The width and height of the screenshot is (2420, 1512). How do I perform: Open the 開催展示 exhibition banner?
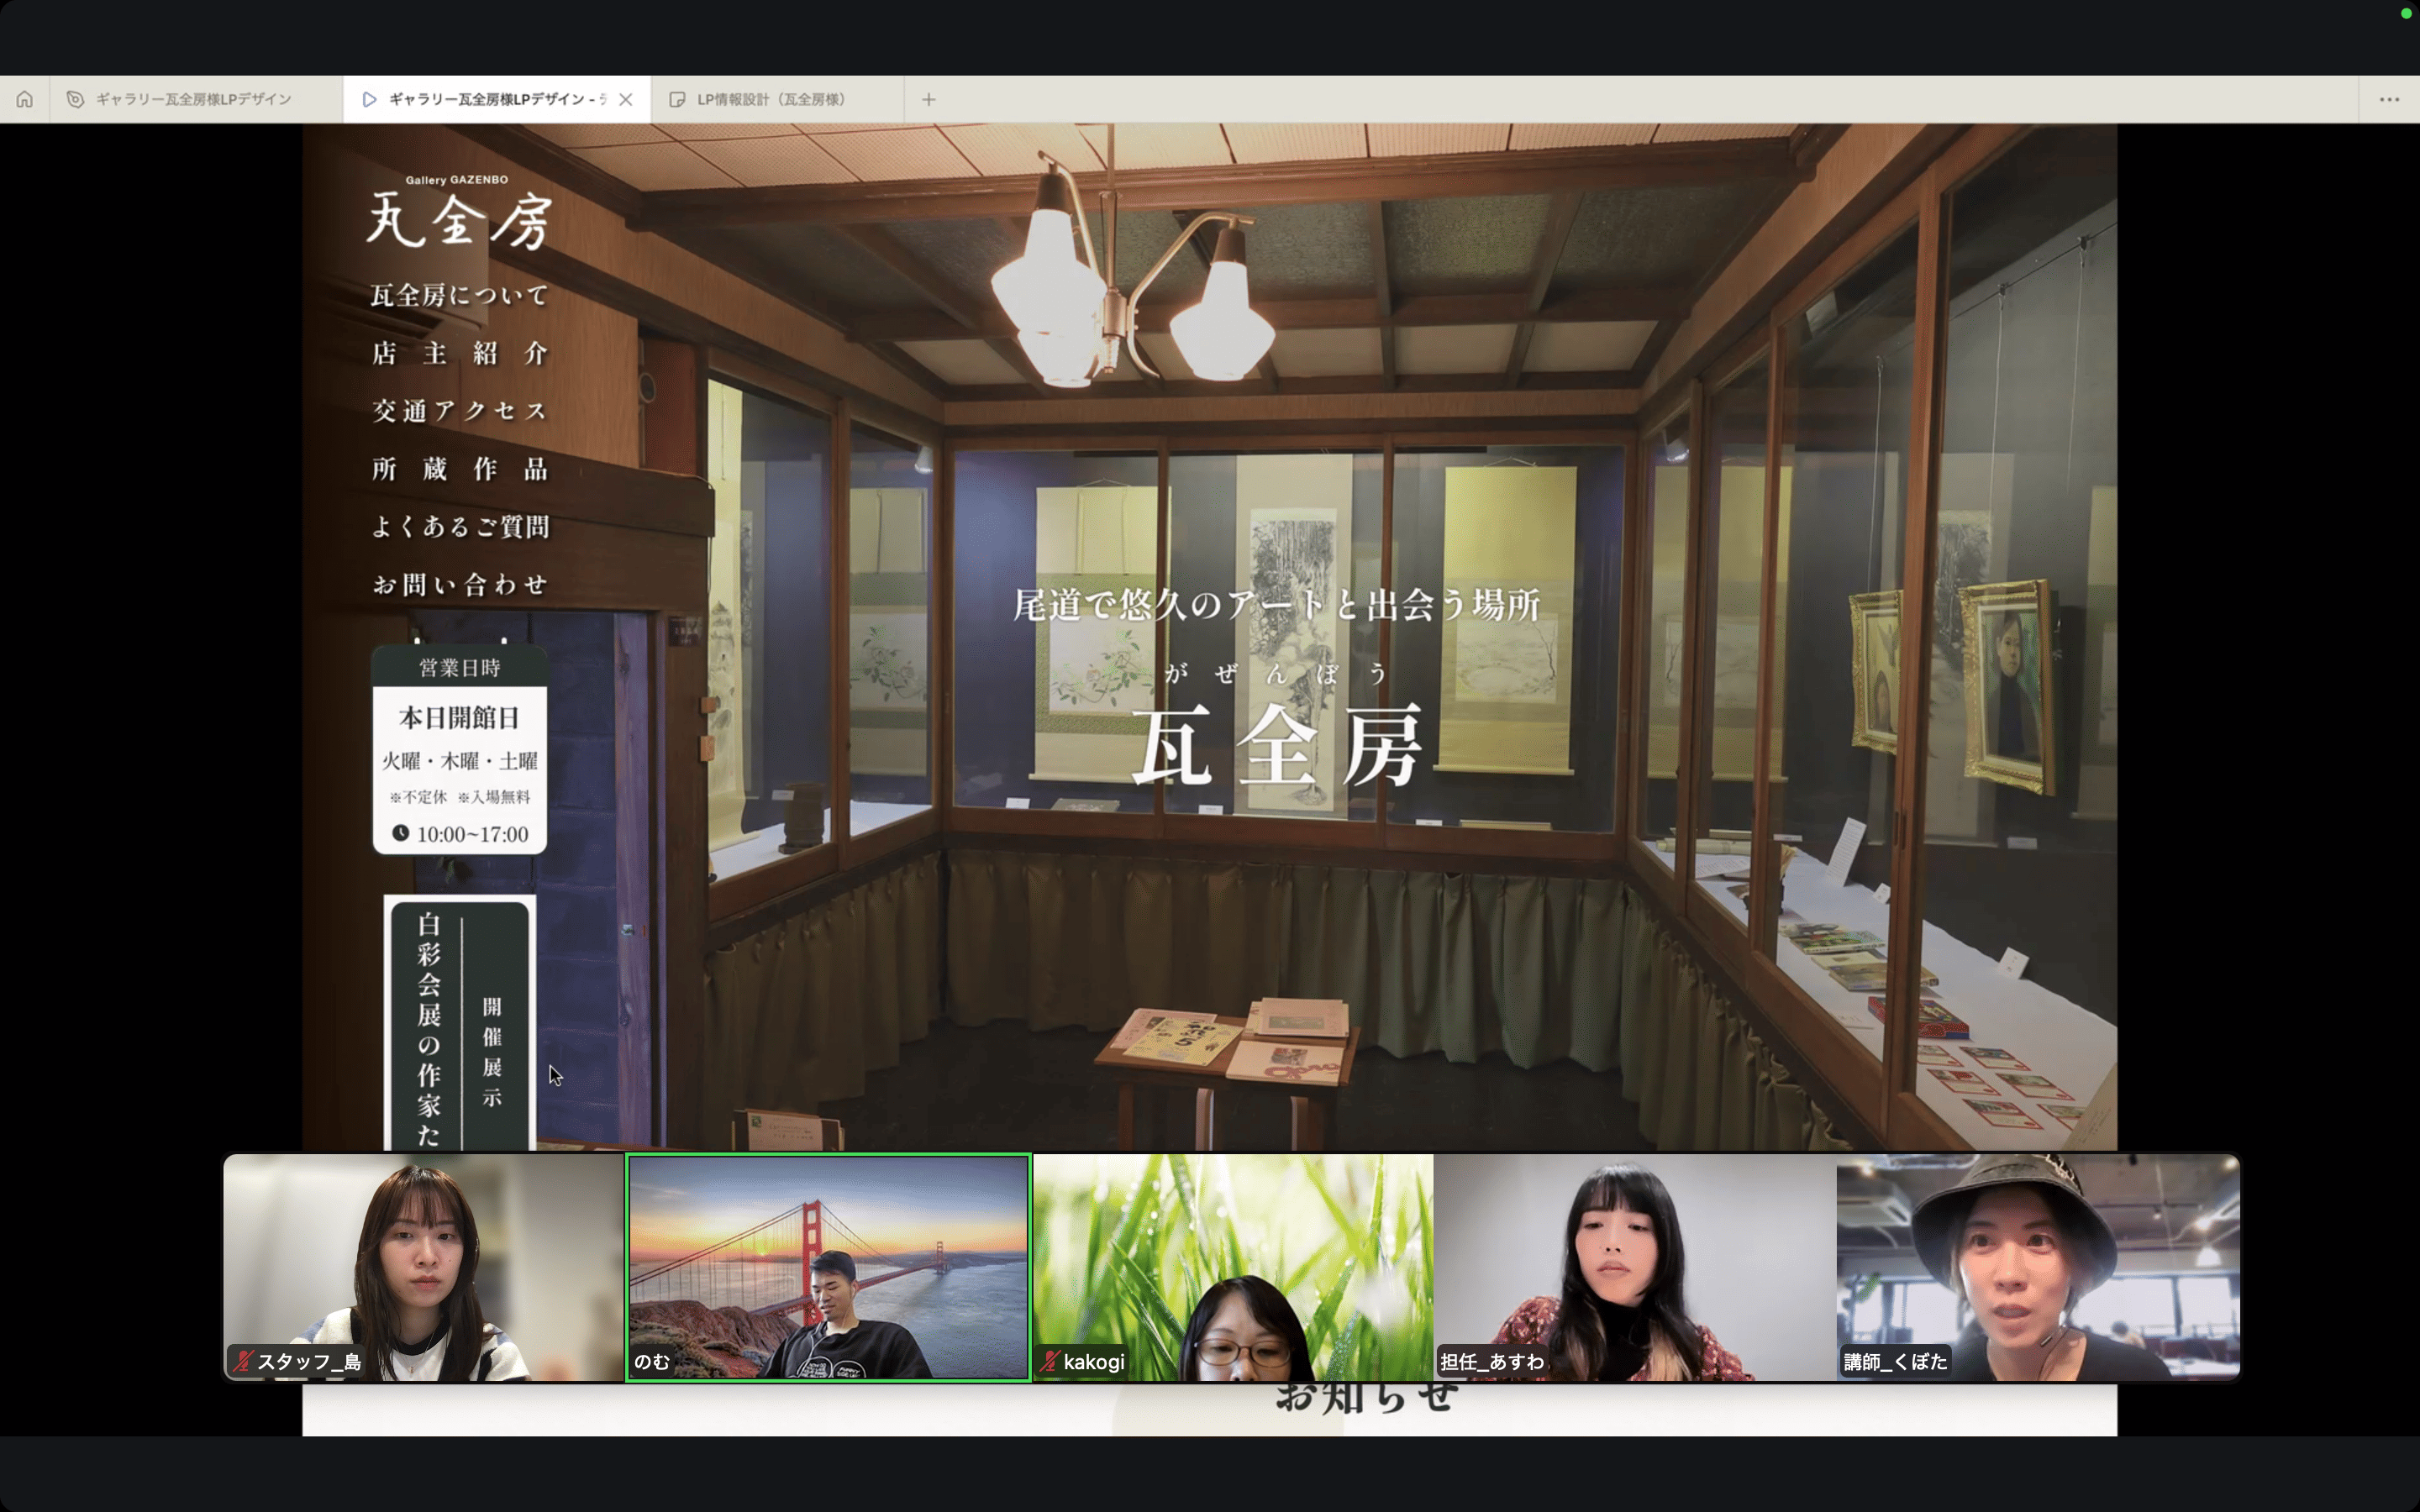[459, 1020]
